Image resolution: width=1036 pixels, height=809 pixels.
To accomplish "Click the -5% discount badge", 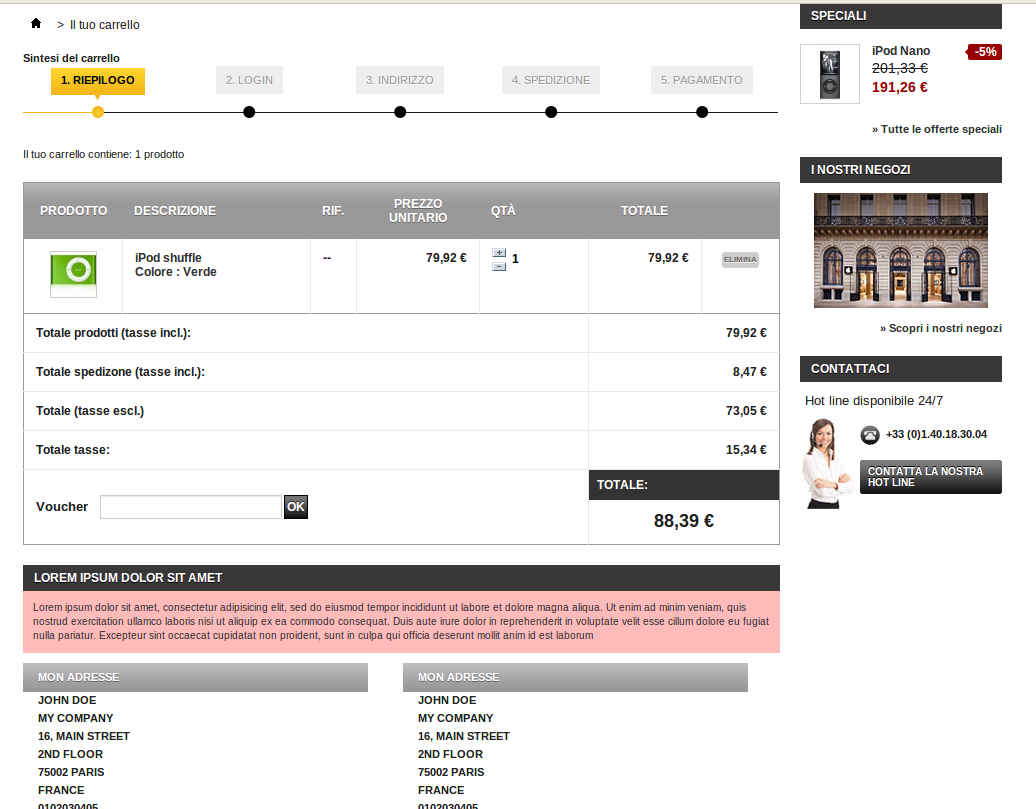I will [984, 52].
